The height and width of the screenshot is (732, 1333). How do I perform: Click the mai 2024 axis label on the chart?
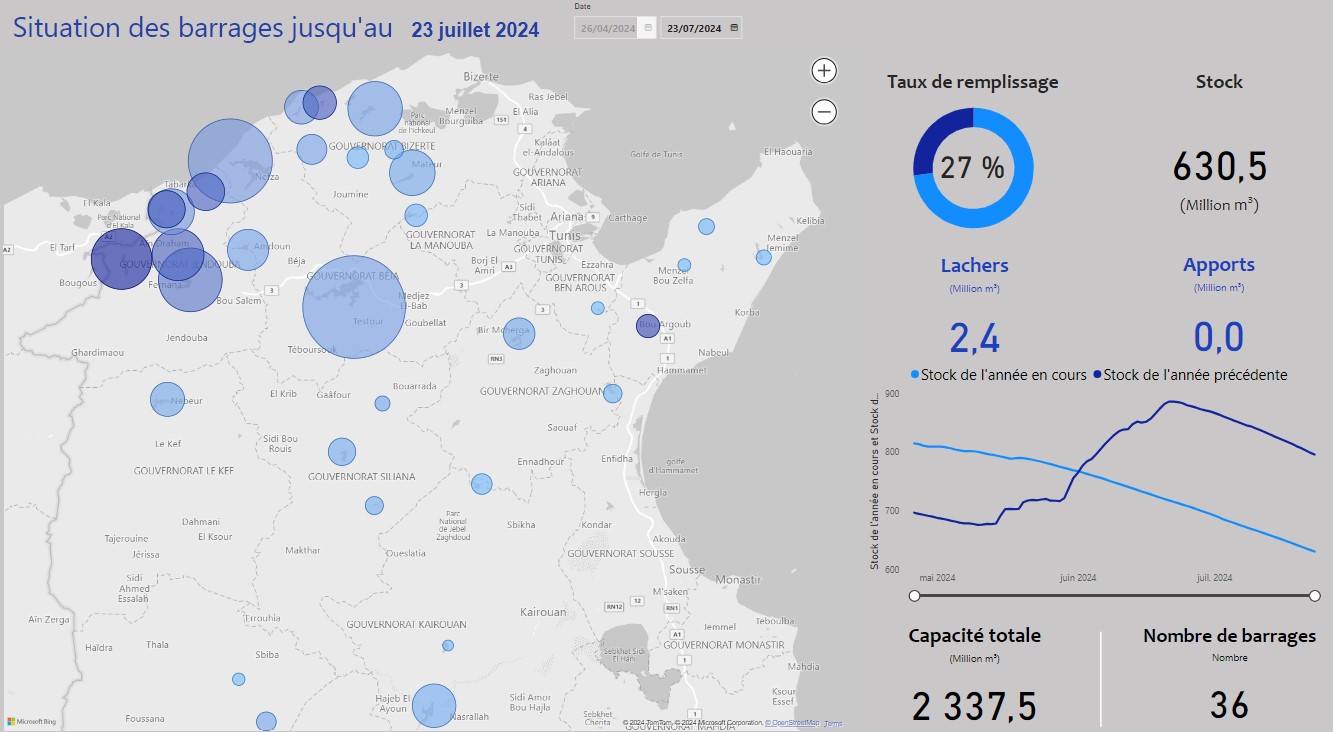pos(937,577)
